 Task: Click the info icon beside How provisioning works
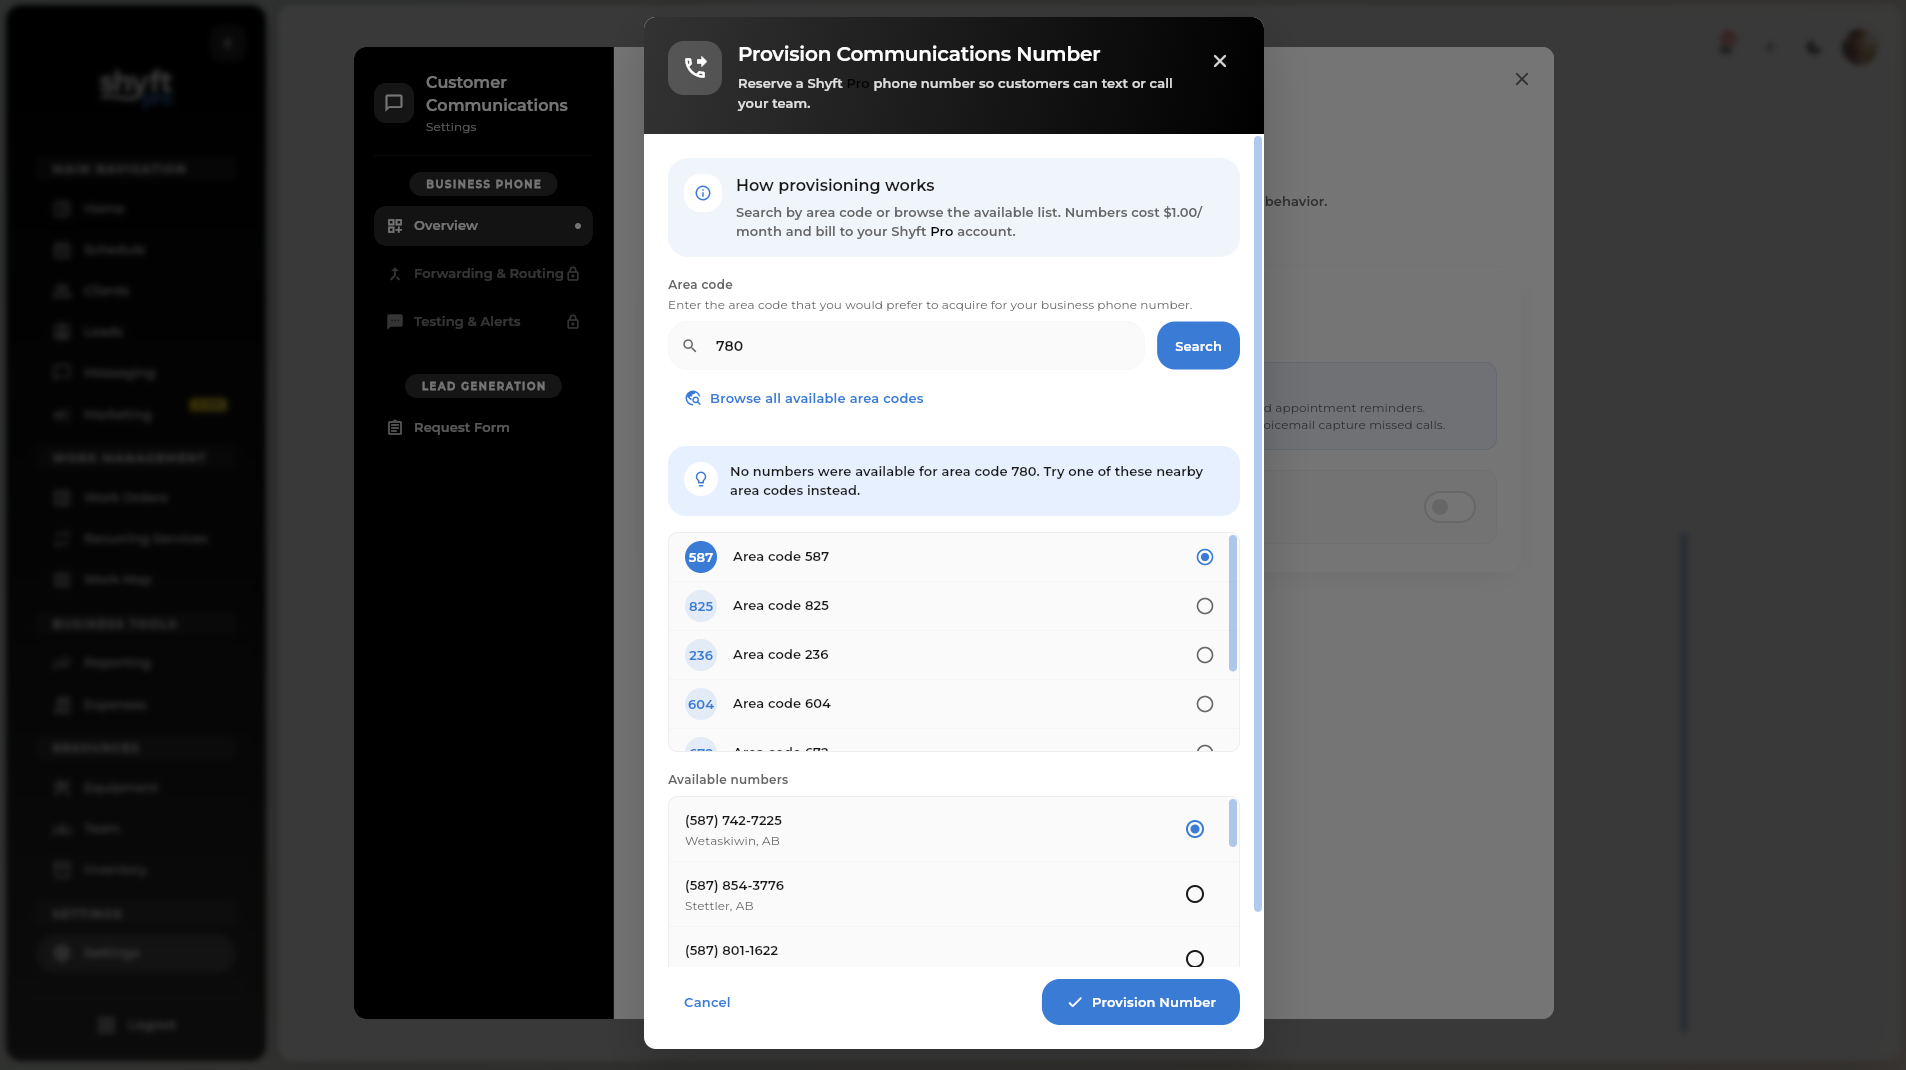(x=701, y=193)
